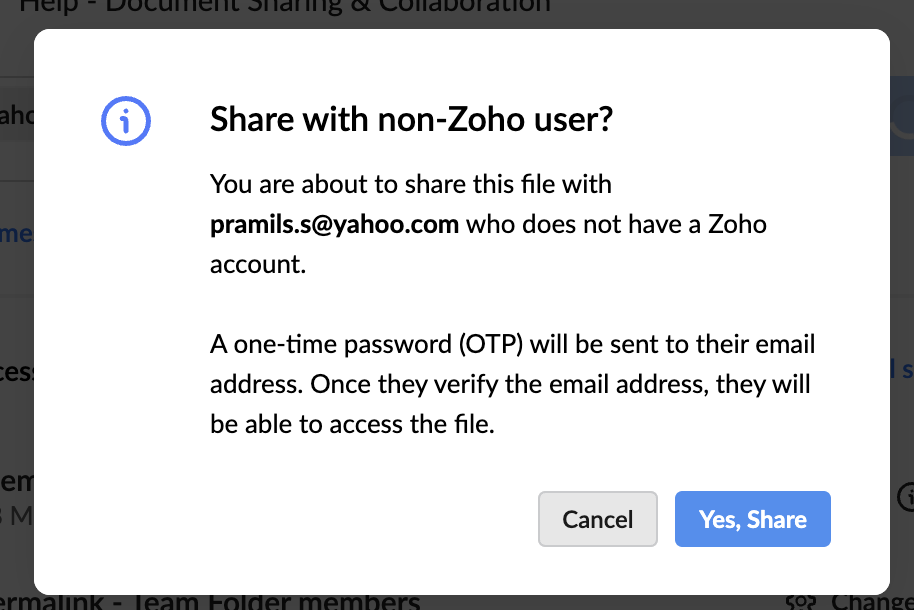Click the partially hidden member name at bottom left
The image size is (914, 610).
coord(17,482)
